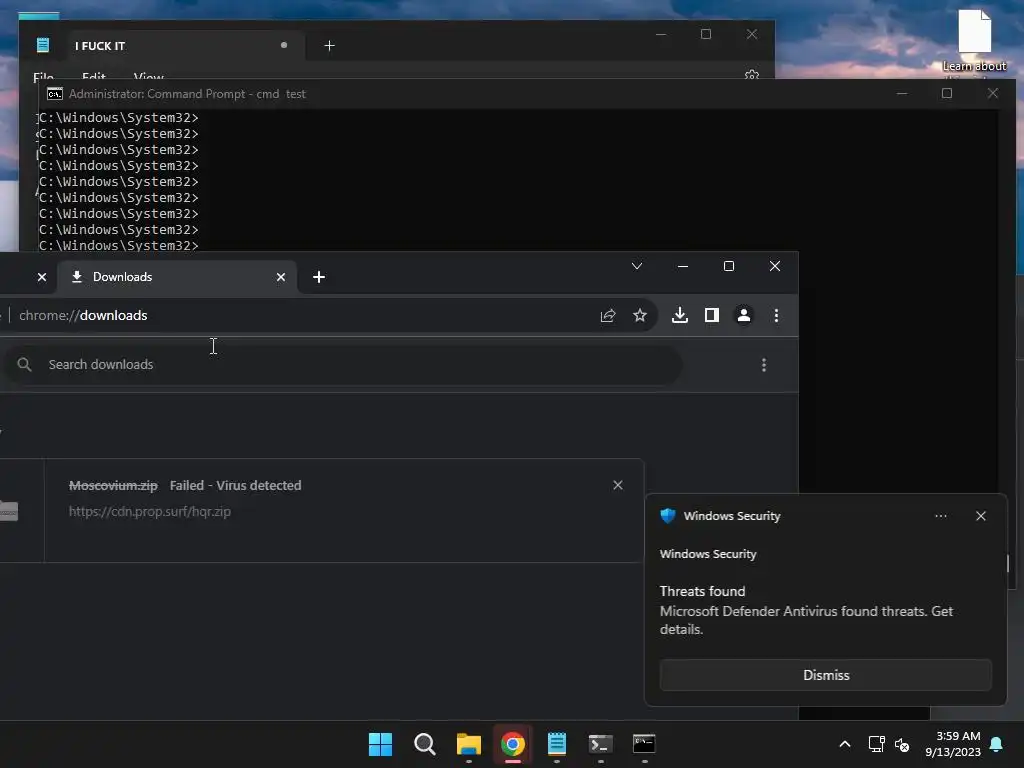This screenshot has height=768, width=1024.
Task: Open clock and date flyout
Action: coord(953,744)
